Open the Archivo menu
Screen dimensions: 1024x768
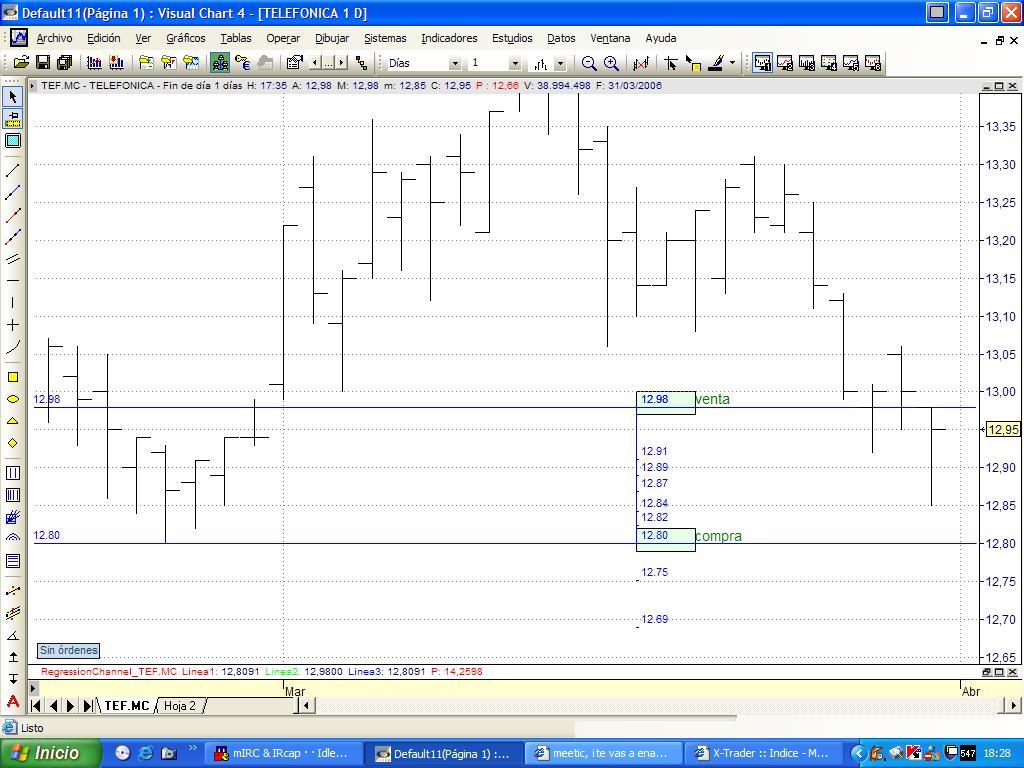[54, 38]
